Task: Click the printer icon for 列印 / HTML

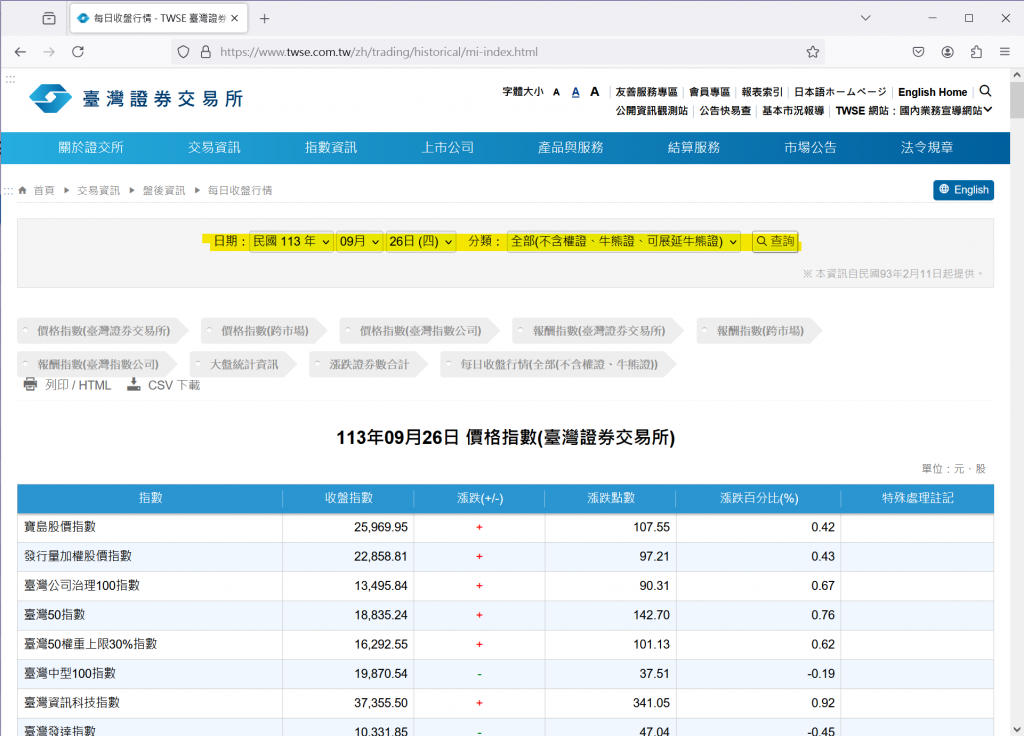Action: [x=30, y=384]
